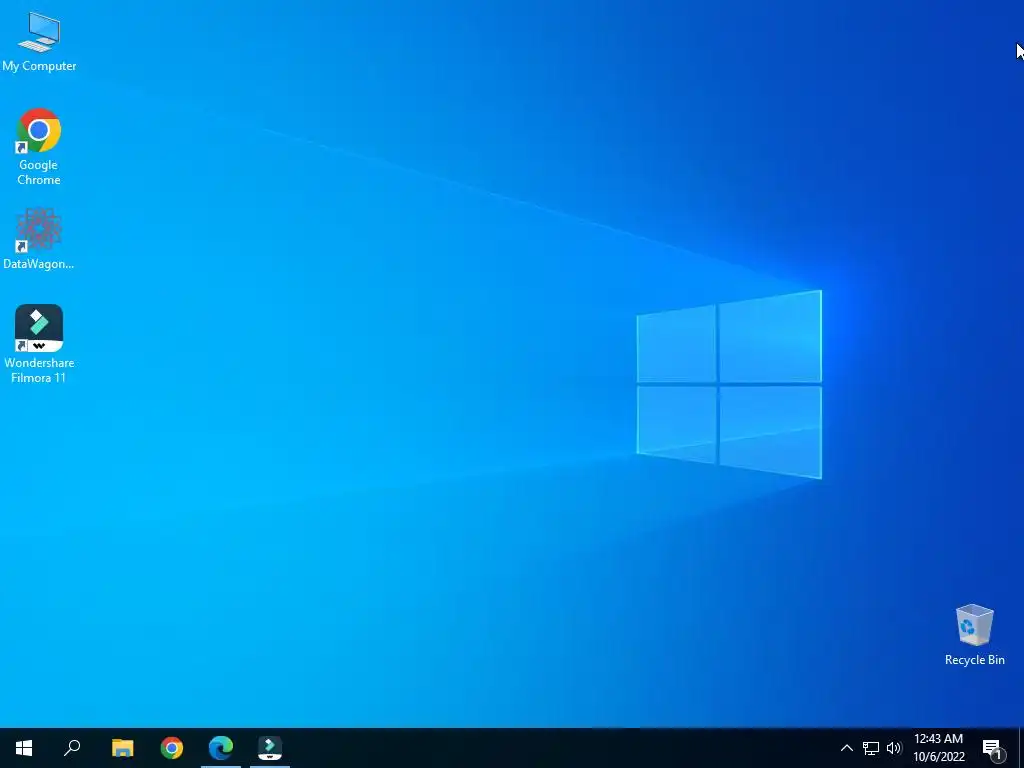Switch to Filmora in the taskbar
The height and width of the screenshot is (768, 1024).
coord(270,748)
